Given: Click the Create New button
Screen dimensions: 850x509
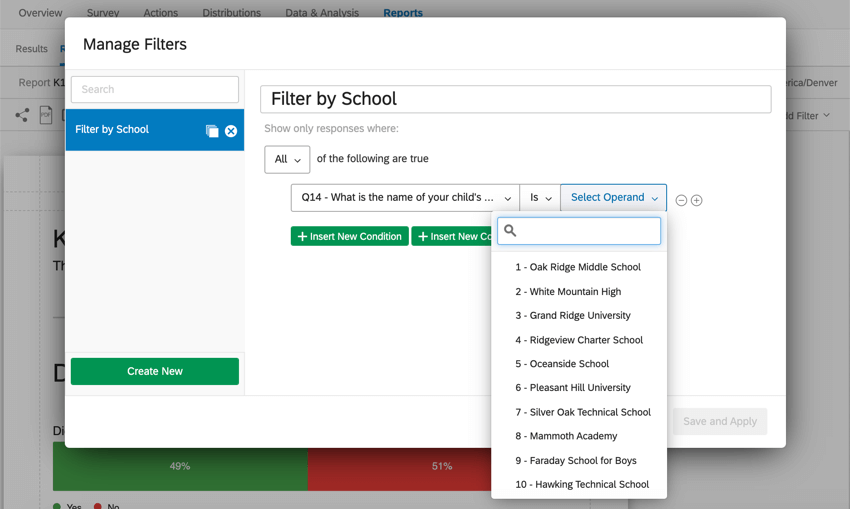Looking at the screenshot, I should click(155, 371).
